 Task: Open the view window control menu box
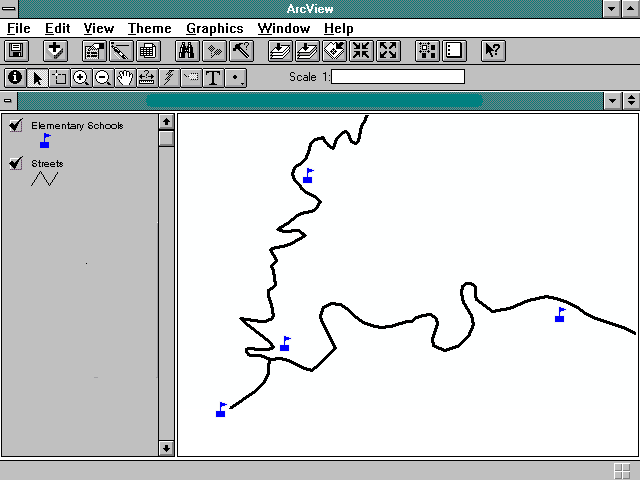9,100
